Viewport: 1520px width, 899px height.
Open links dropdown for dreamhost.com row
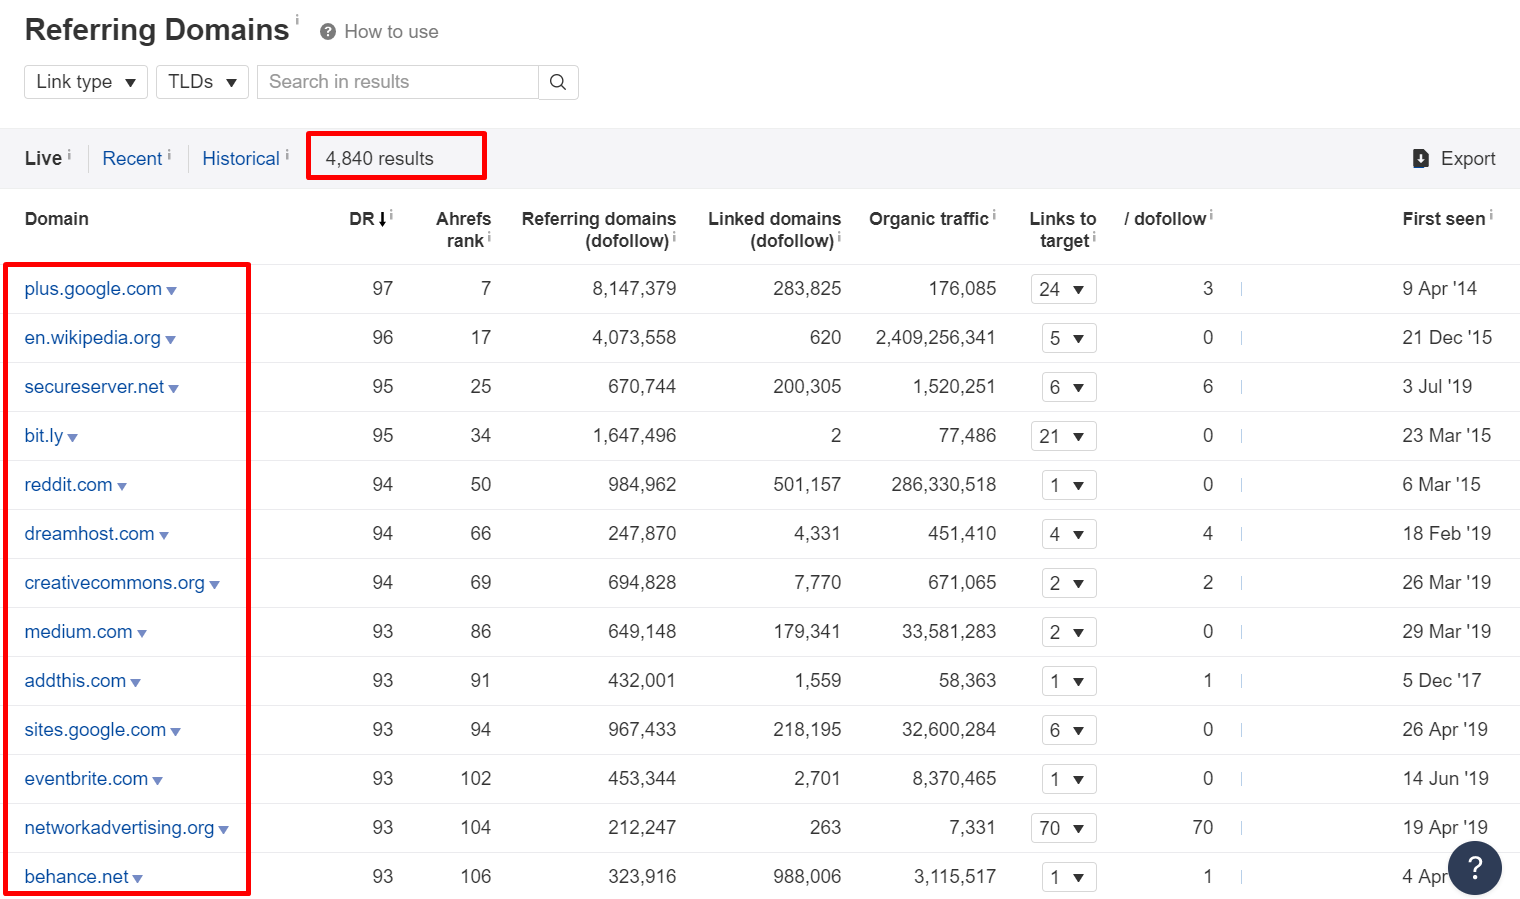coord(1069,534)
